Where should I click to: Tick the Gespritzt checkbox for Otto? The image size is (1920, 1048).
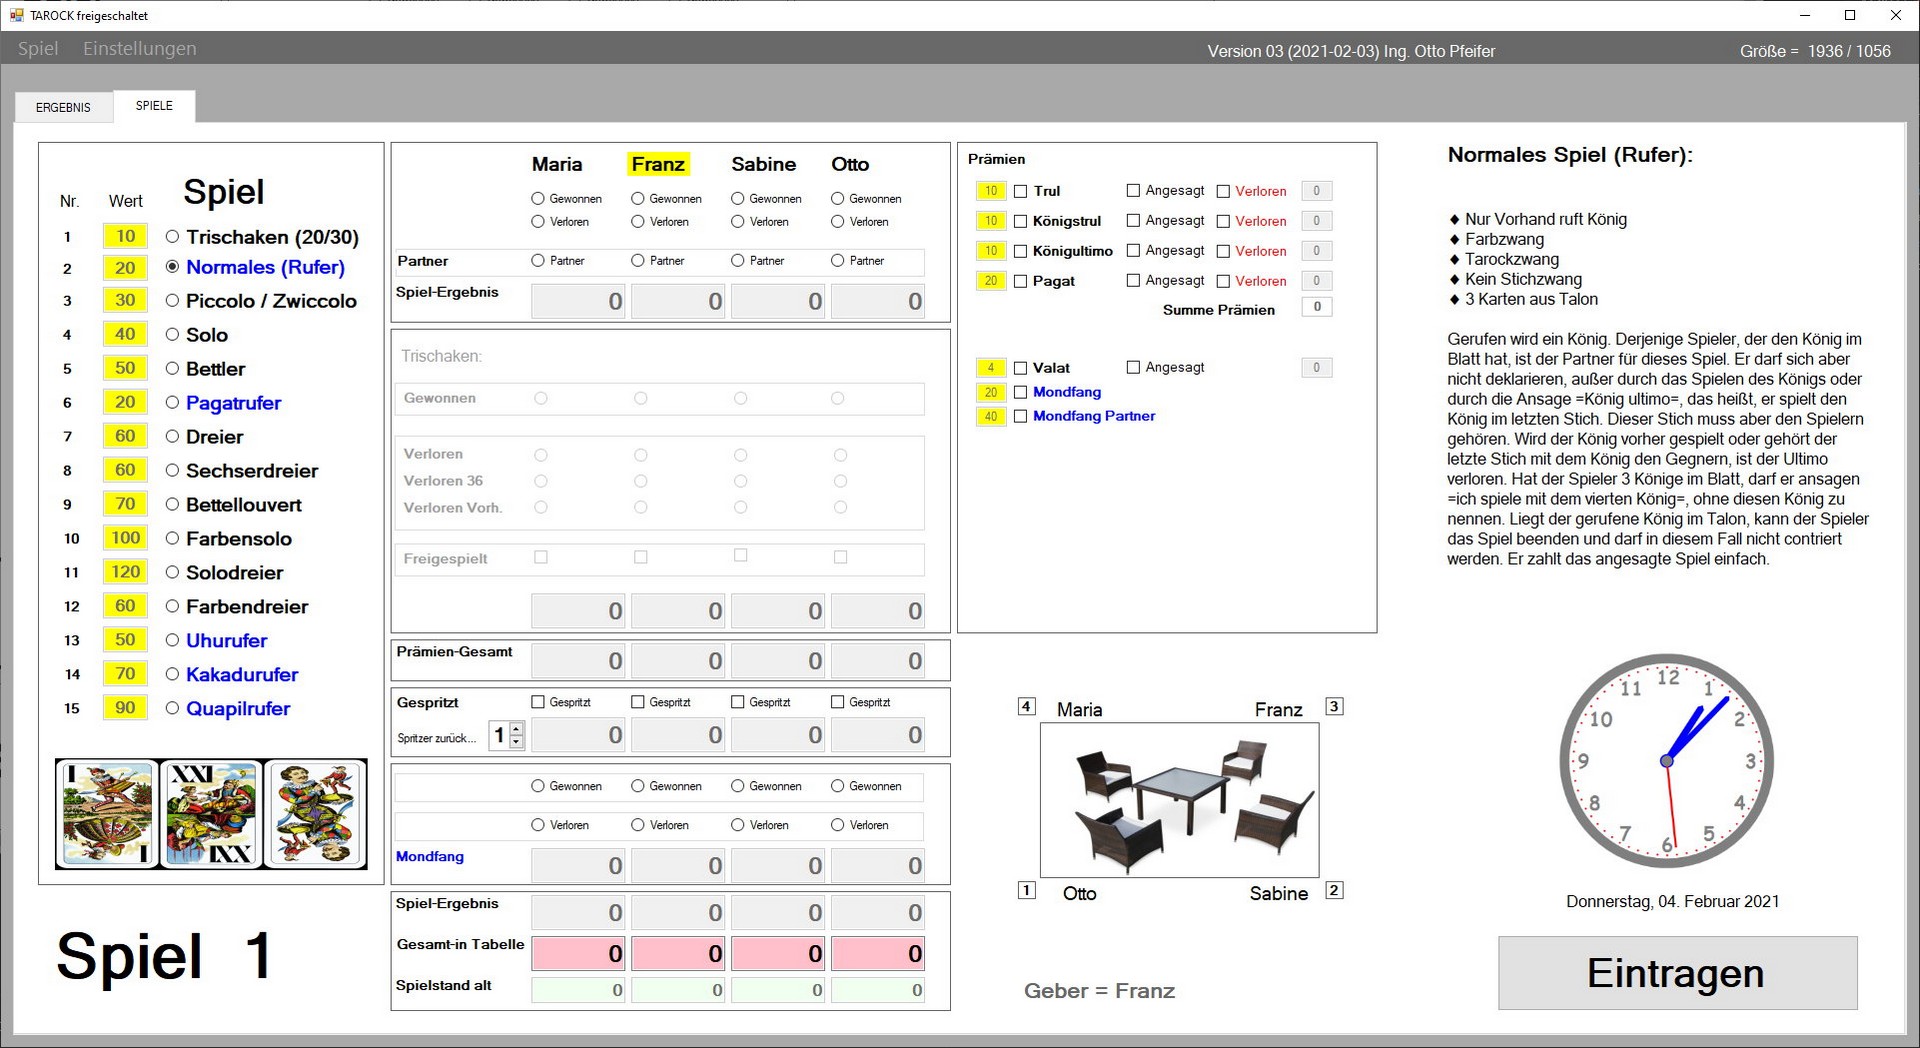tap(838, 702)
